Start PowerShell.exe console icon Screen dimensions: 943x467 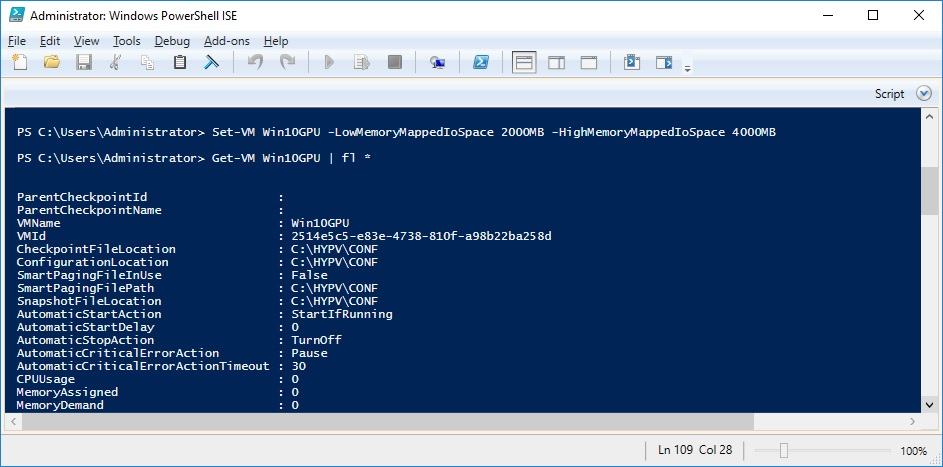point(481,62)
